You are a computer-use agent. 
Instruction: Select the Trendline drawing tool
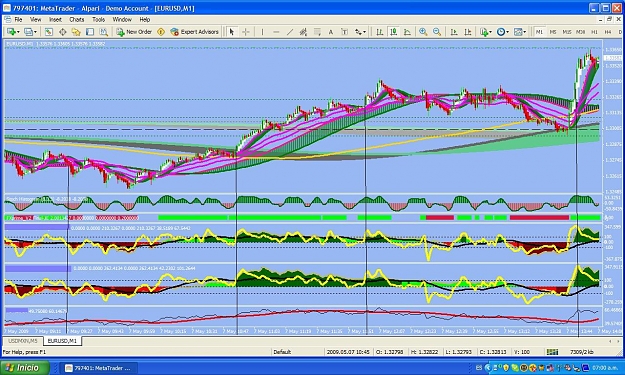[290, 32]
